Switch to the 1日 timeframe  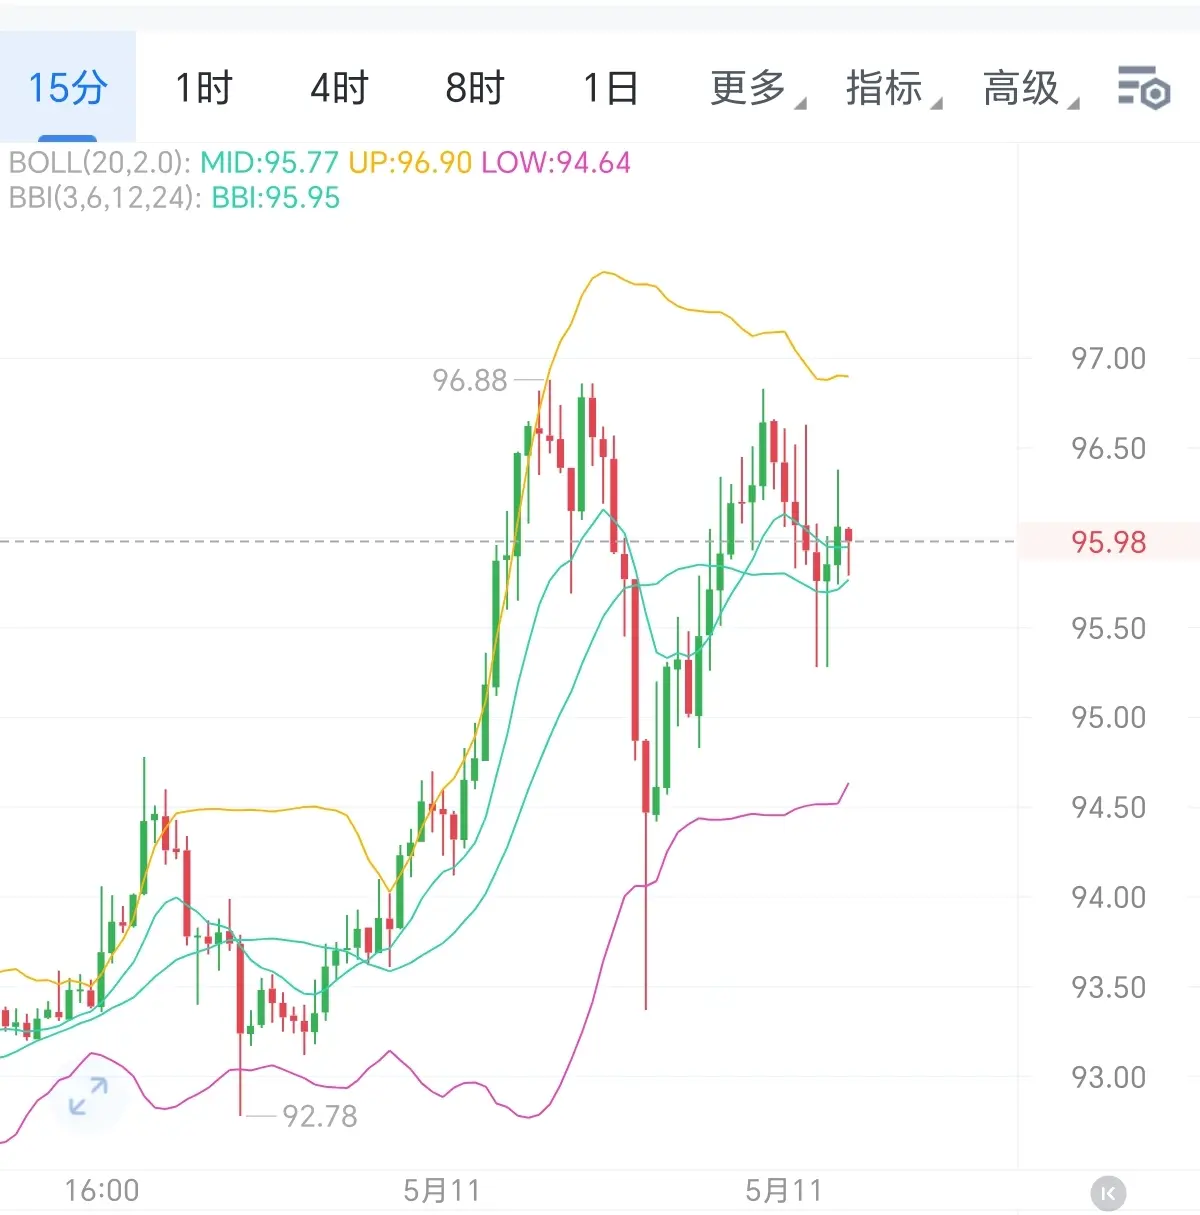pyautogui.click(x=611, y=88)
